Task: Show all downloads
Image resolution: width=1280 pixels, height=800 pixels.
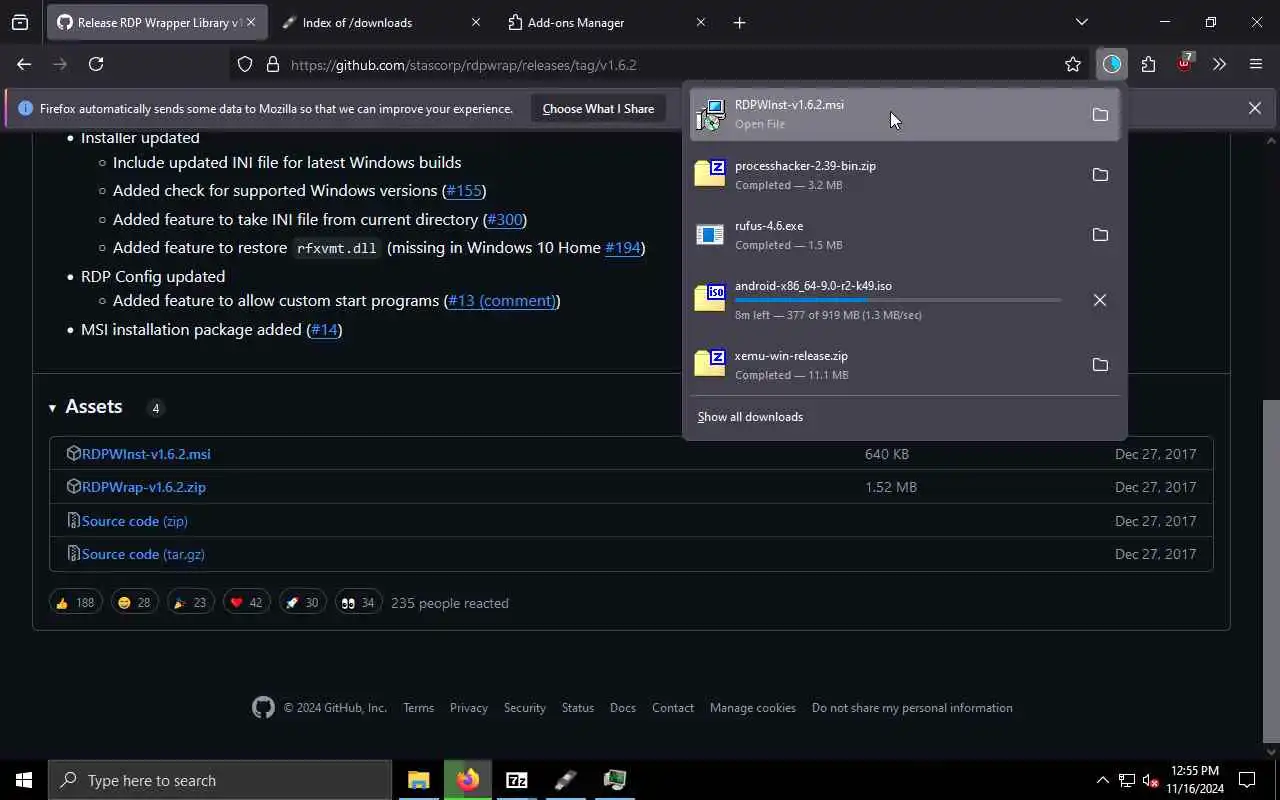Action: point(750,416)
